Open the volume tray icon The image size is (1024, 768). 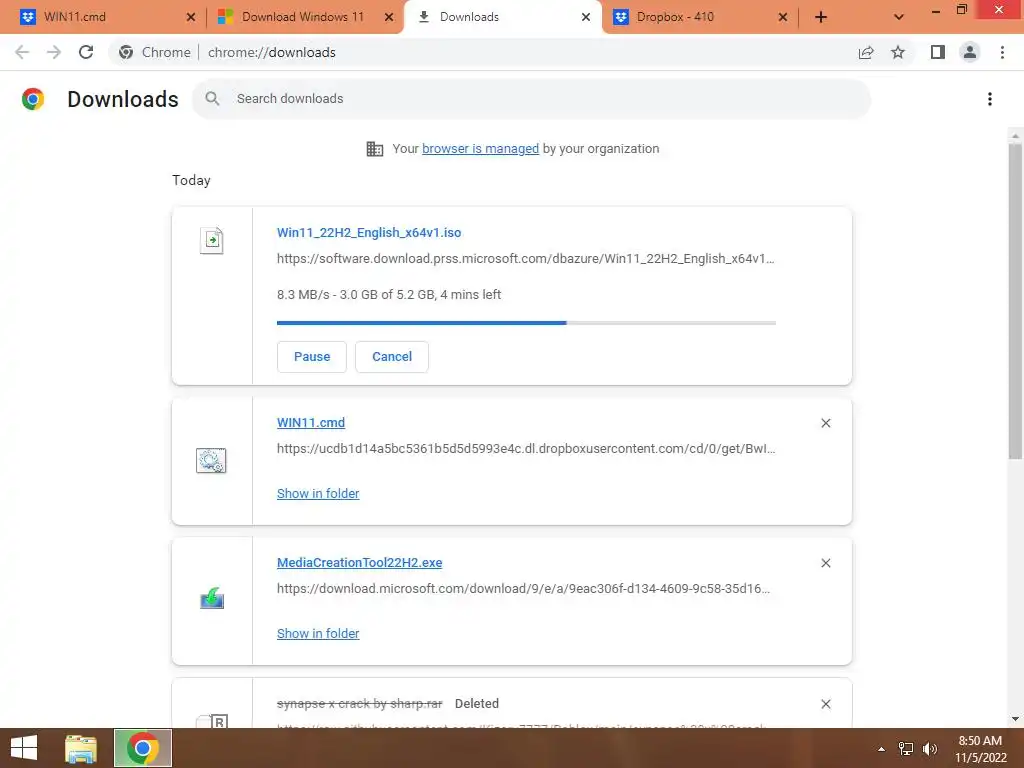pyautogui.click(x=930, y=749)
